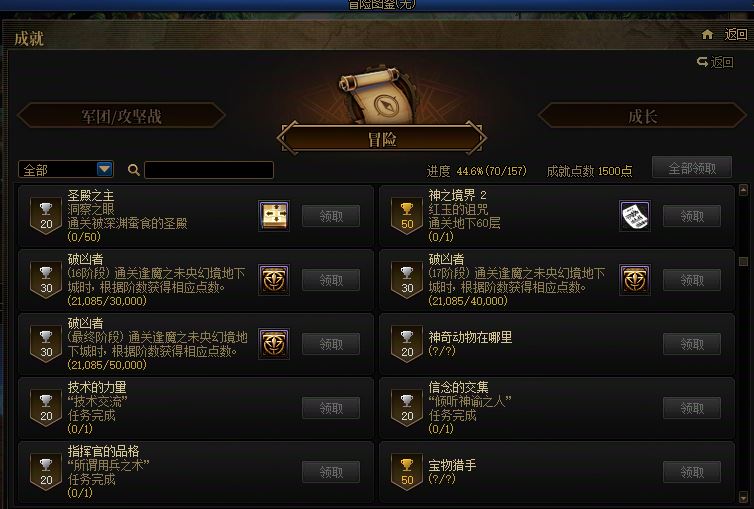Open the 全部 filter dropdown
The height and width of the screenshot is (509, 754).
(104, 169)
